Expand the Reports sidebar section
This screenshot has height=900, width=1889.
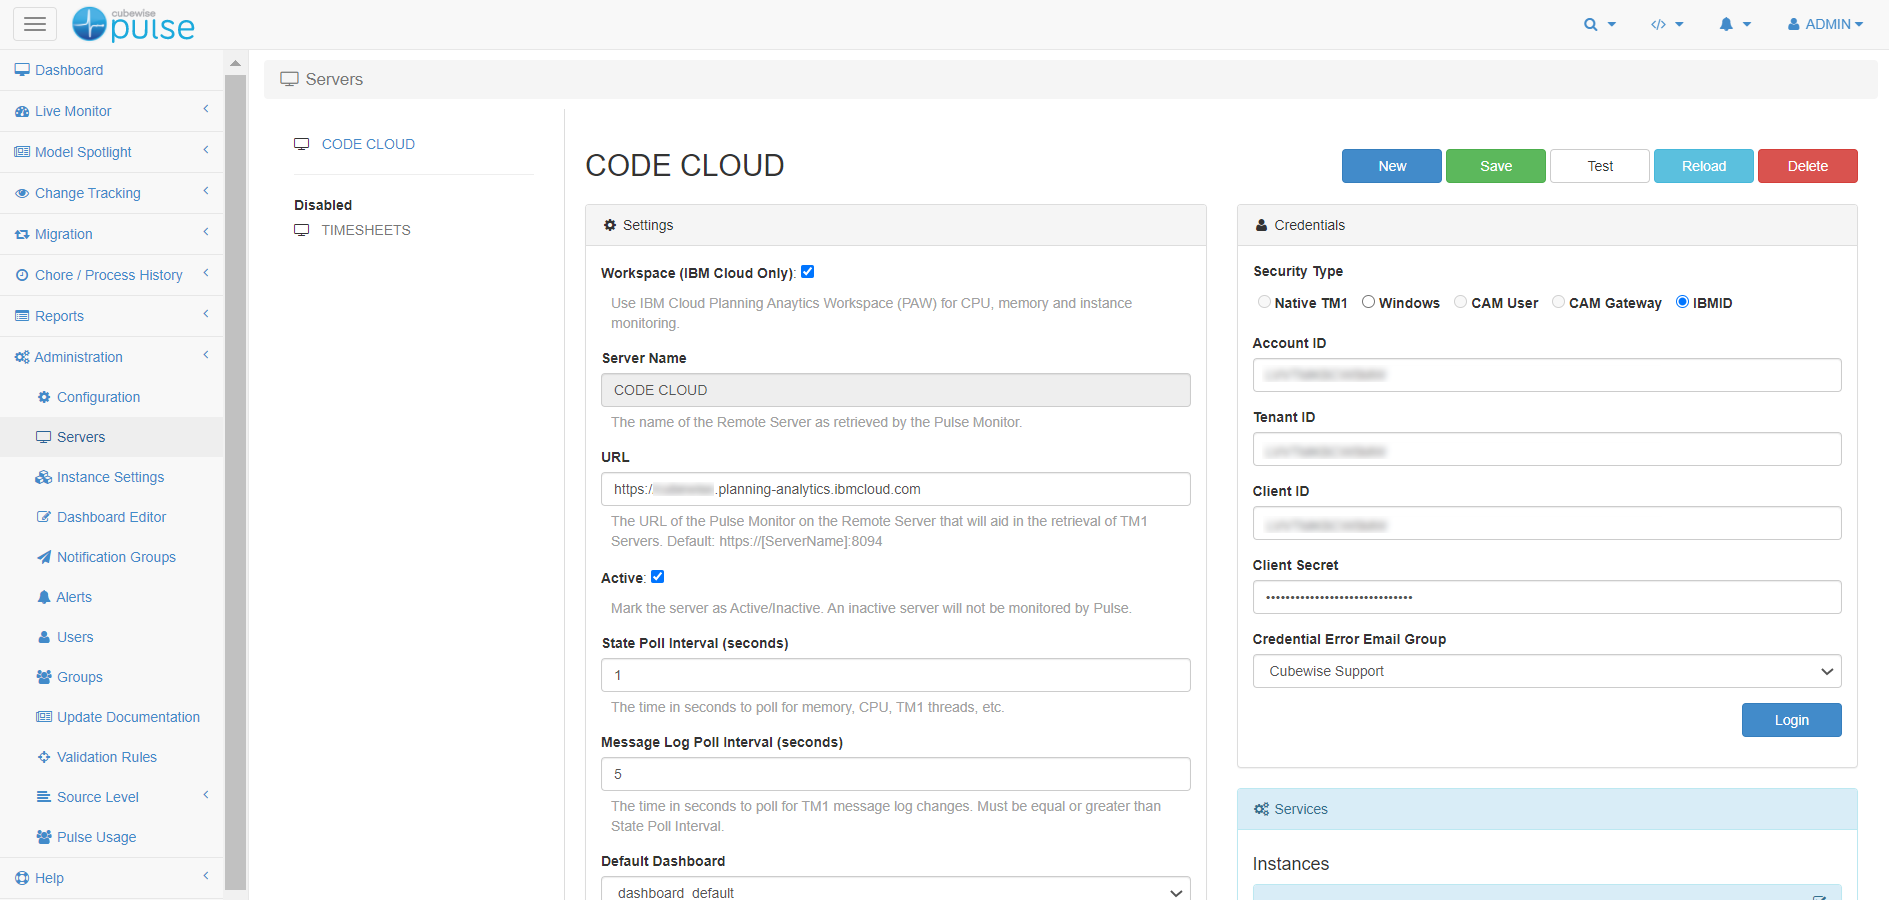click(x=58, y=316)
